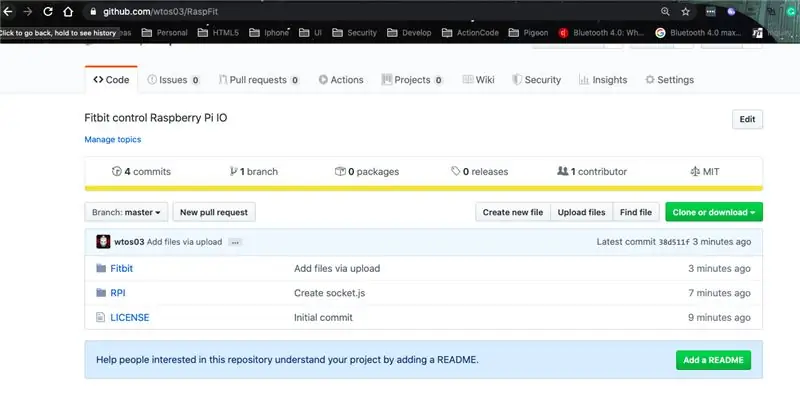Open the MIT license link
This screenshot has height=393, width=800.
pos(705,171)
